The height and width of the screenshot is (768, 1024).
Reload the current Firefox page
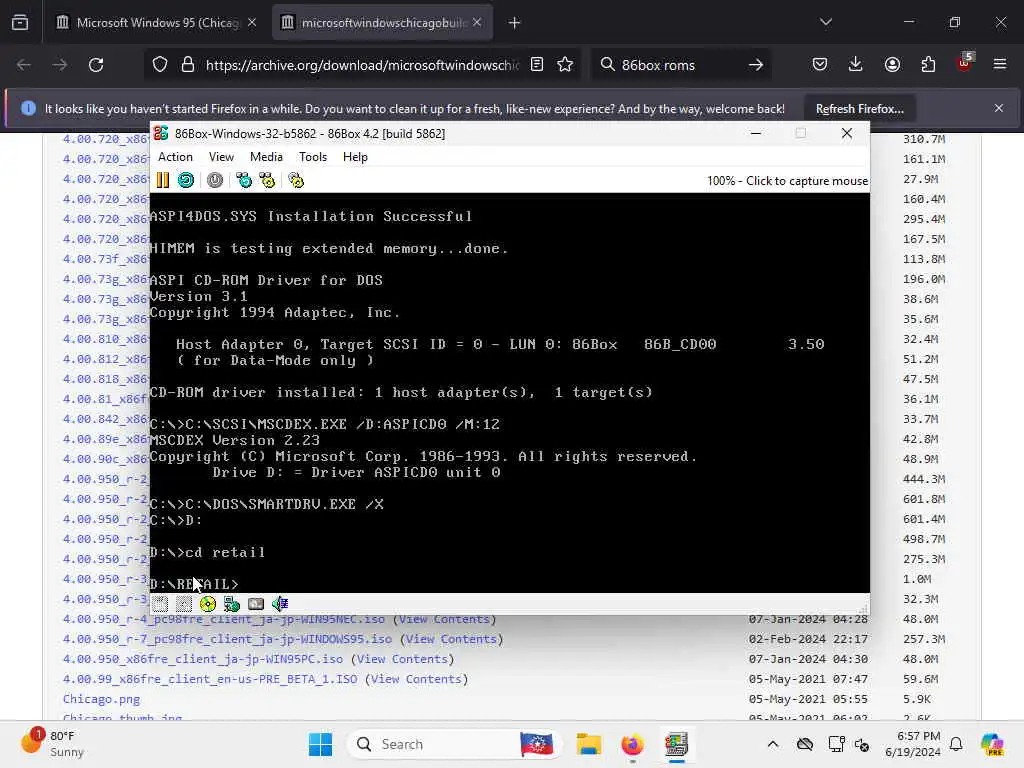click(x=96, y=65)
